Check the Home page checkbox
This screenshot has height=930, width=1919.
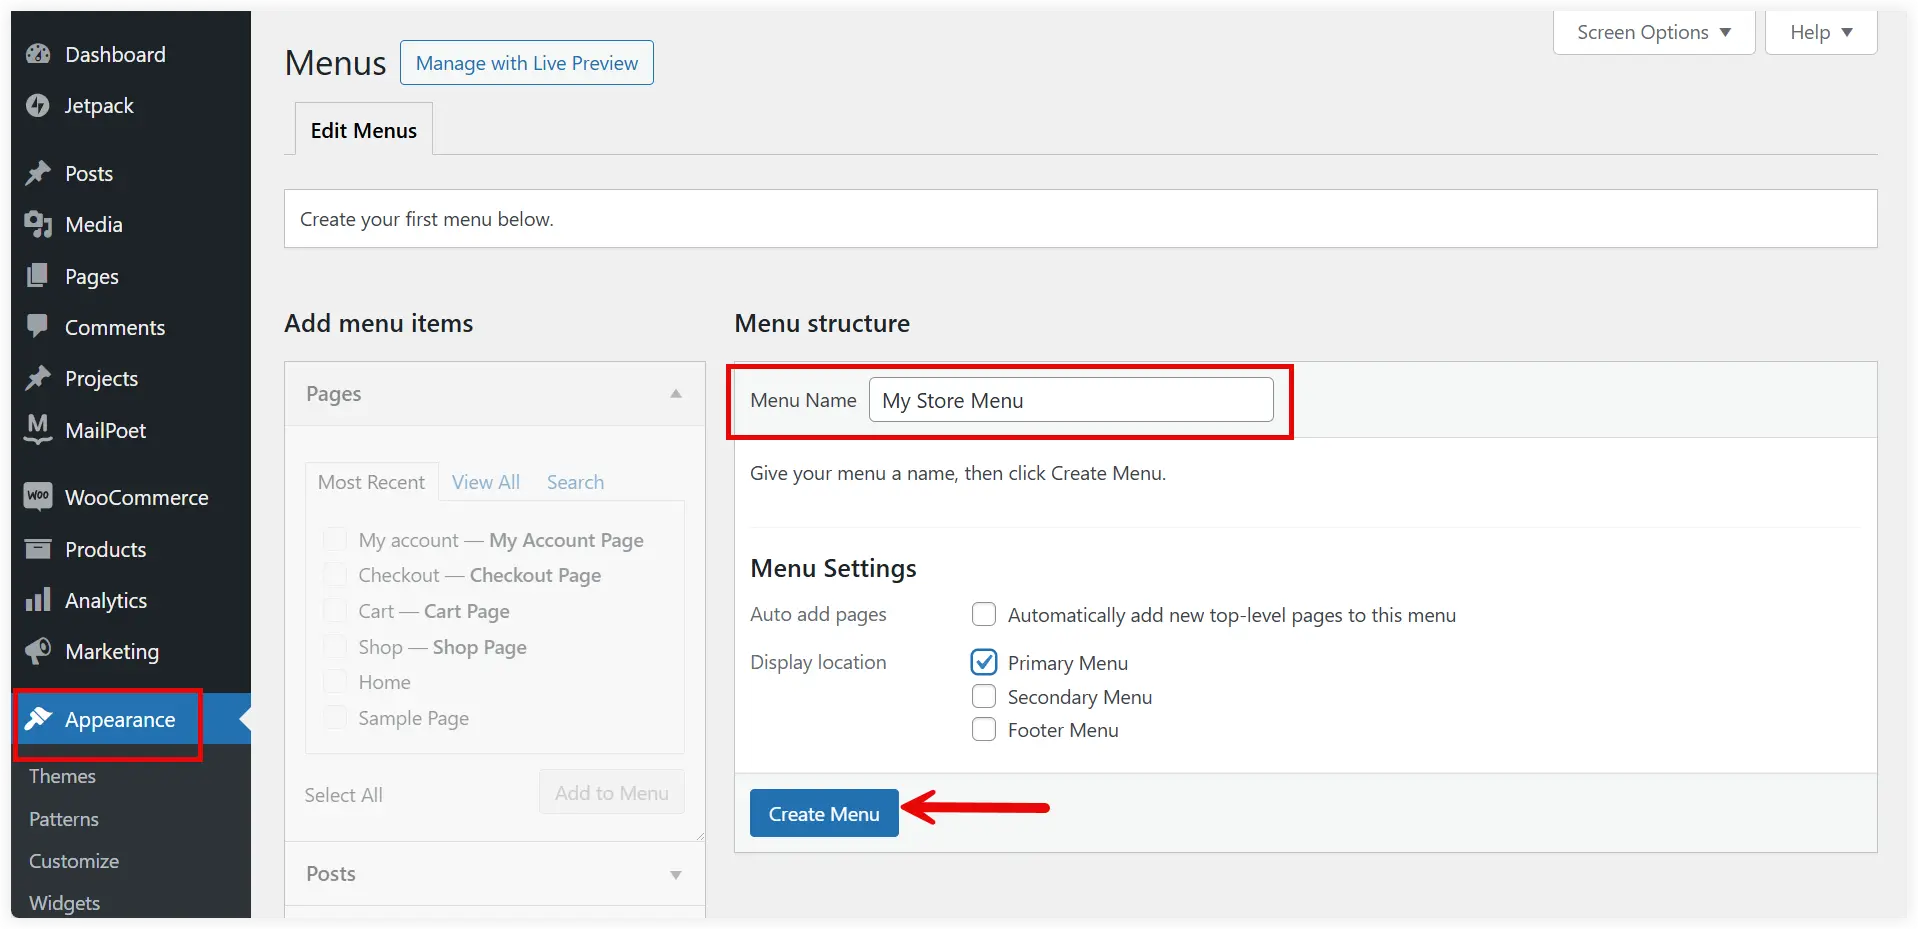pos(336,682)
